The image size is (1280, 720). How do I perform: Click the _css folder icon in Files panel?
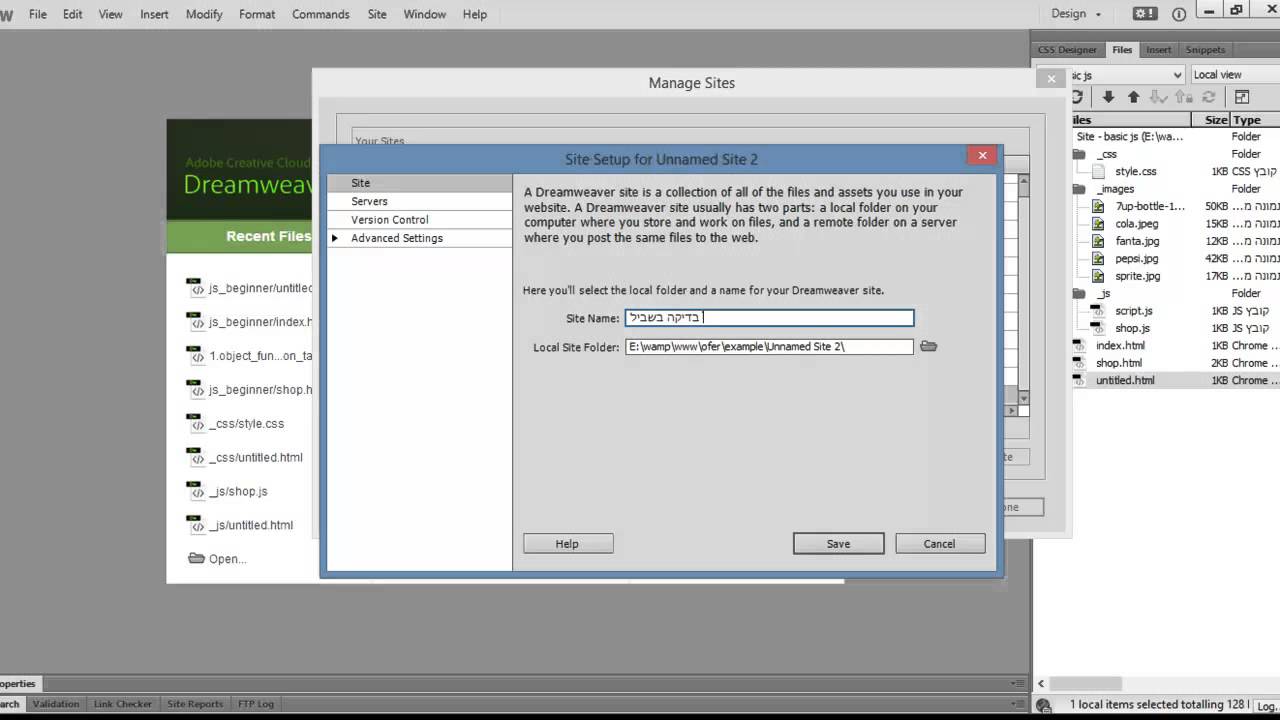[x=1079, y=154]
